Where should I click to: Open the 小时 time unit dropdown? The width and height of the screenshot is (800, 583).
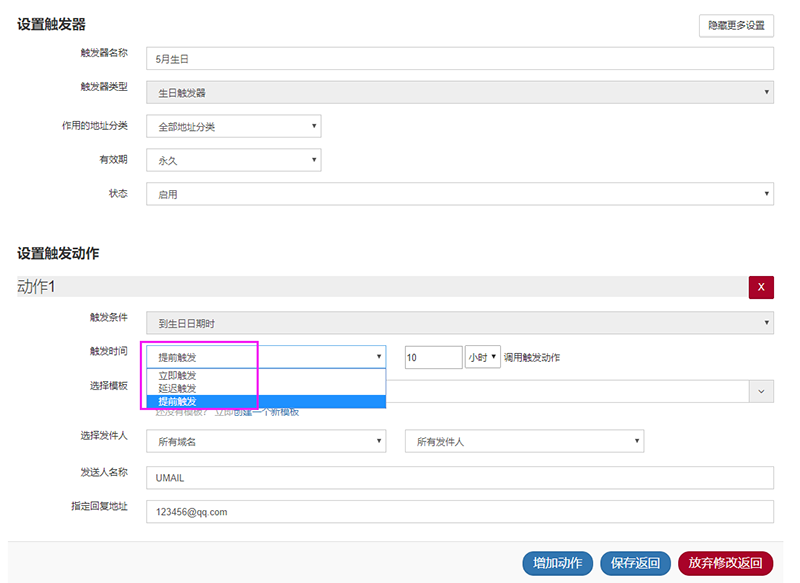point(482,357)
